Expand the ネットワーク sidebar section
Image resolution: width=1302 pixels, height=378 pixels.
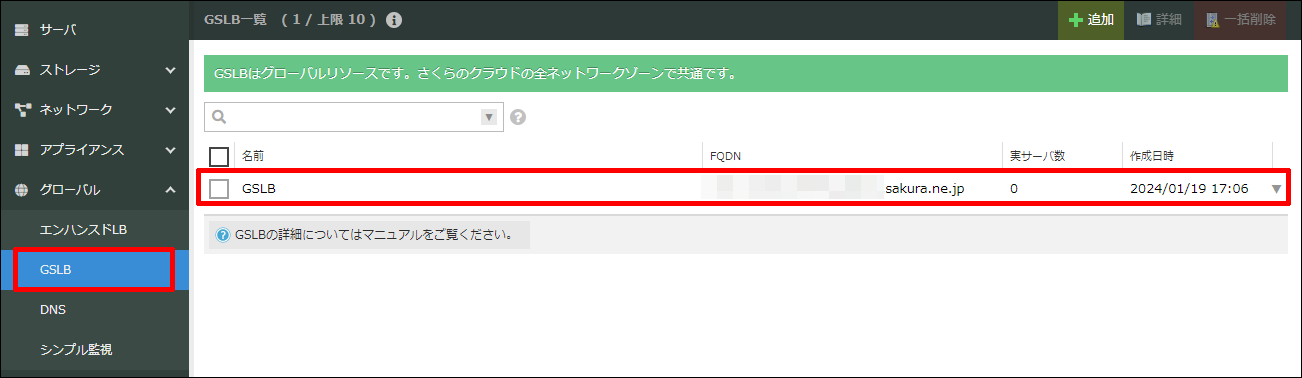tap(170, 110)
